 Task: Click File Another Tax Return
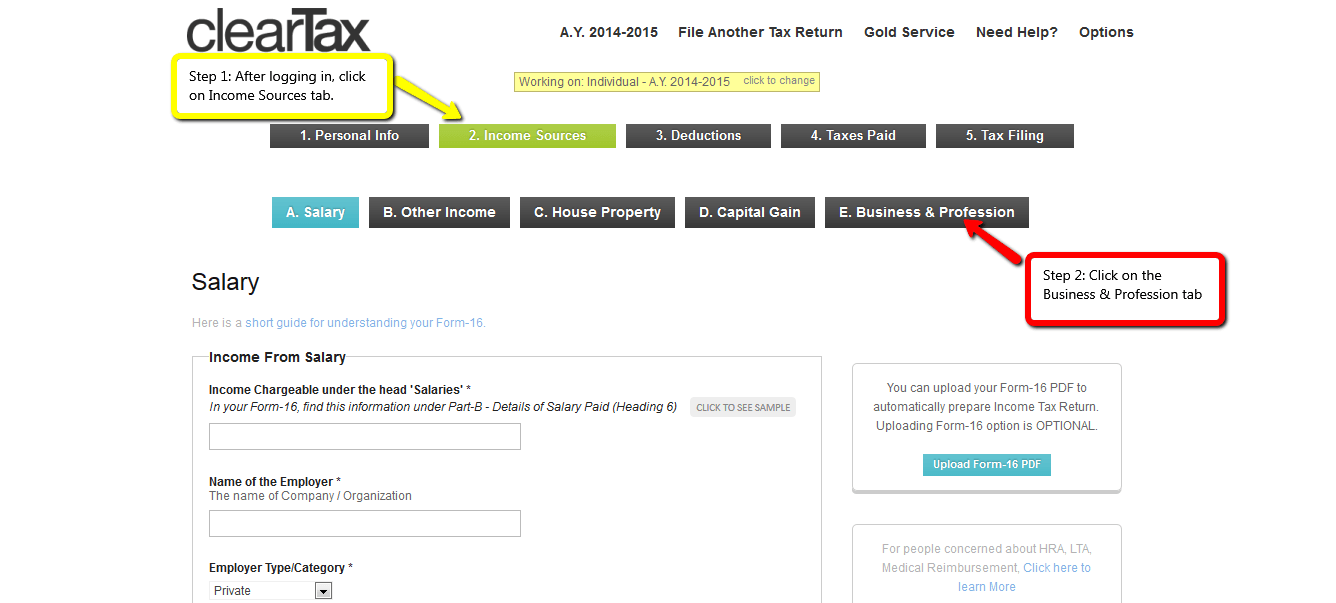(x=760, y=32)
